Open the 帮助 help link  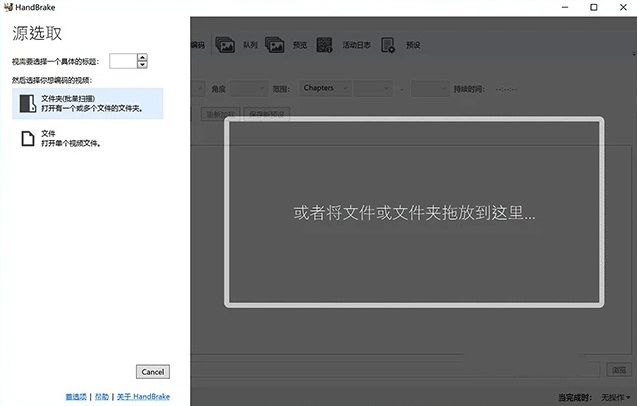(x=102, y=396)
